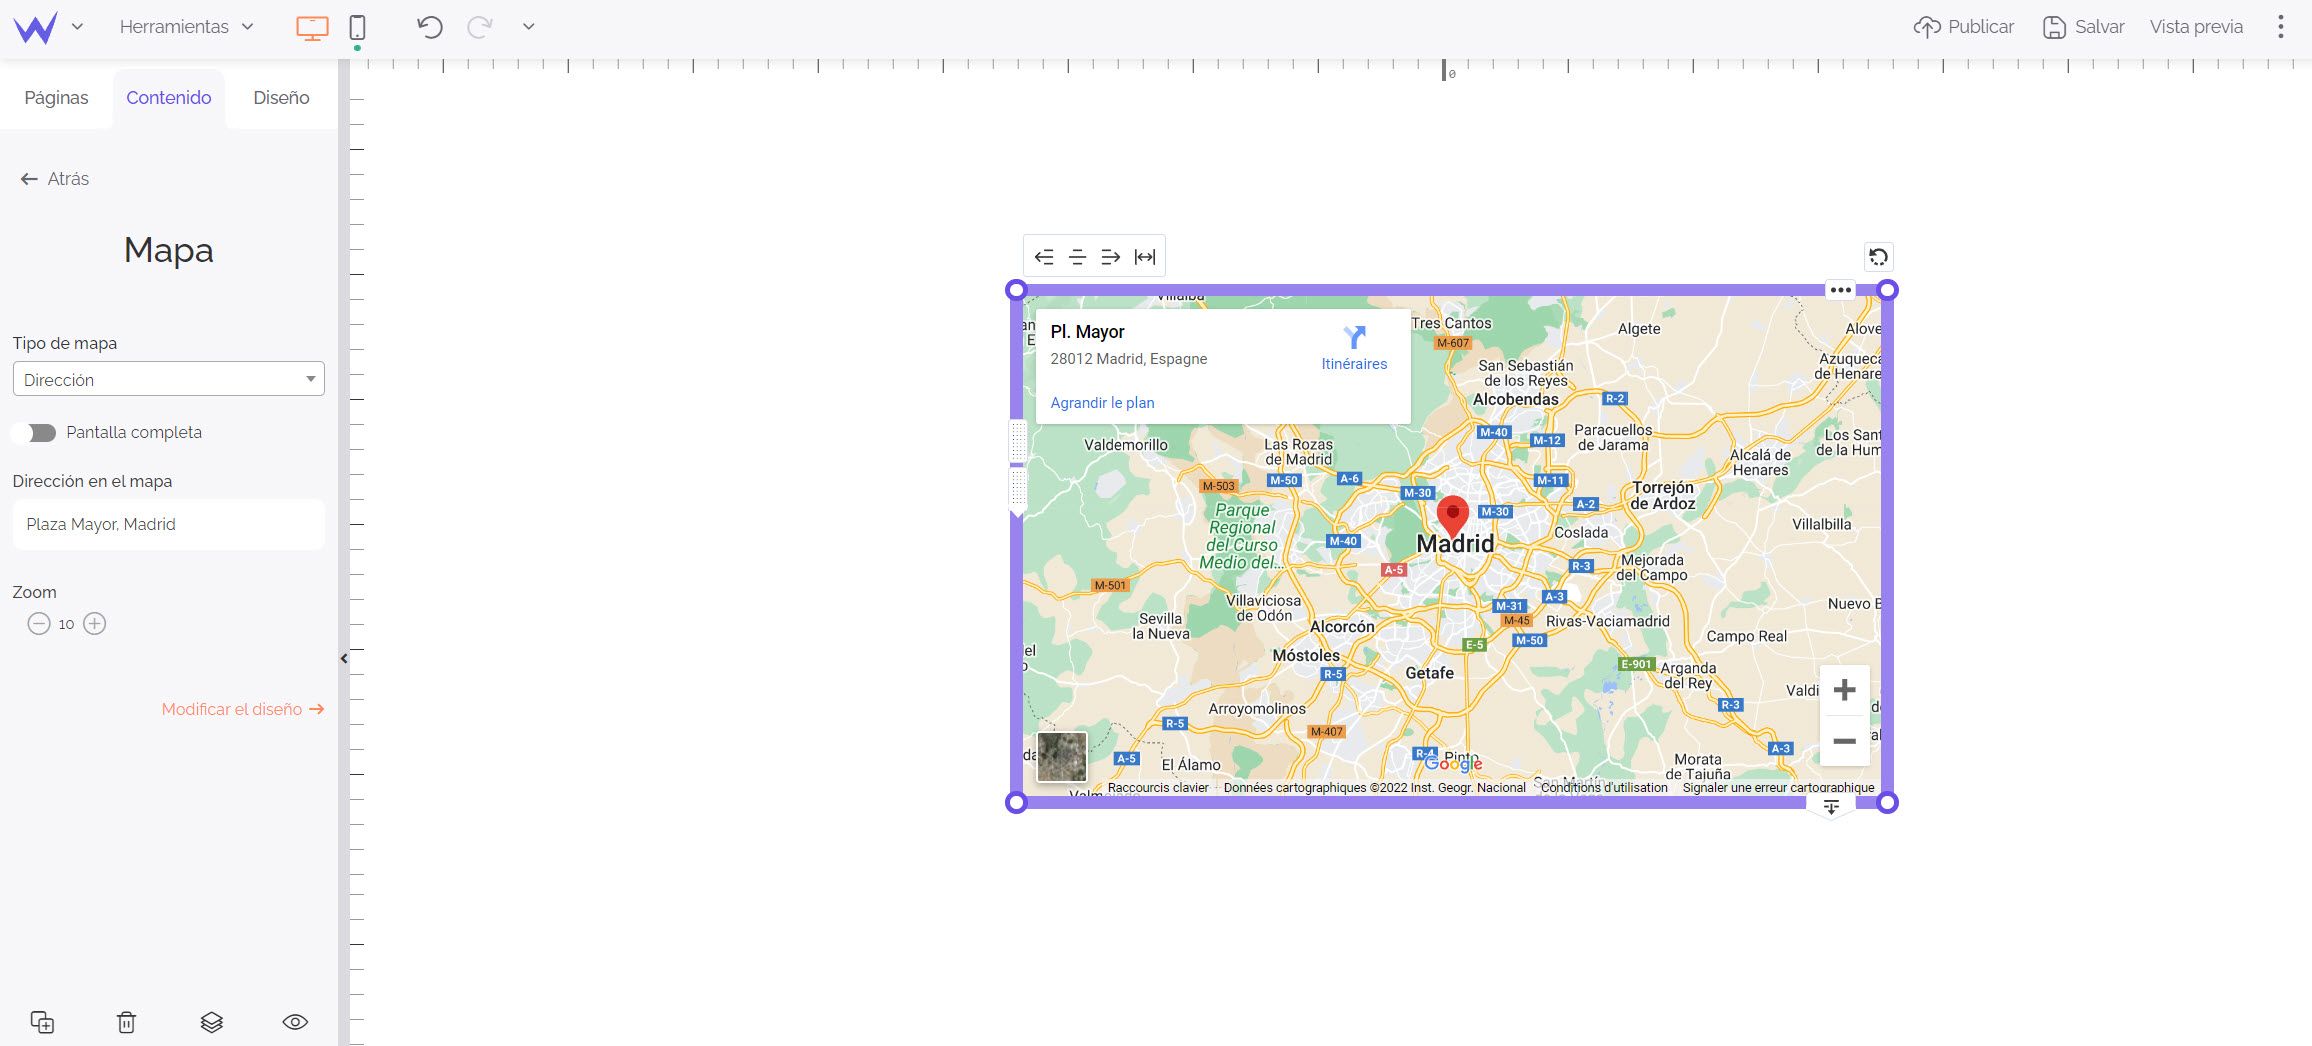The width and height of the screenshot is (2312, 1046).
Task: Align map element to the right
Action: click(x=1110, y=257)
